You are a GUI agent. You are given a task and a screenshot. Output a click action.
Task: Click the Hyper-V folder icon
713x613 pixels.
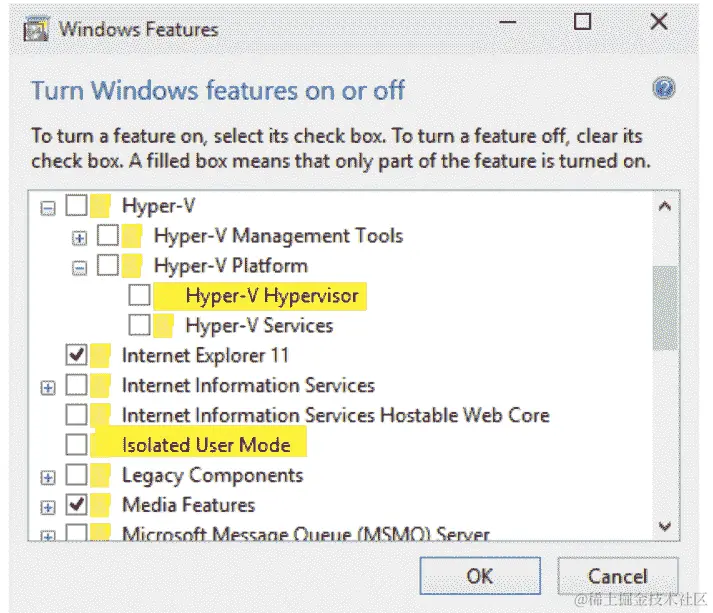[100, 206]
